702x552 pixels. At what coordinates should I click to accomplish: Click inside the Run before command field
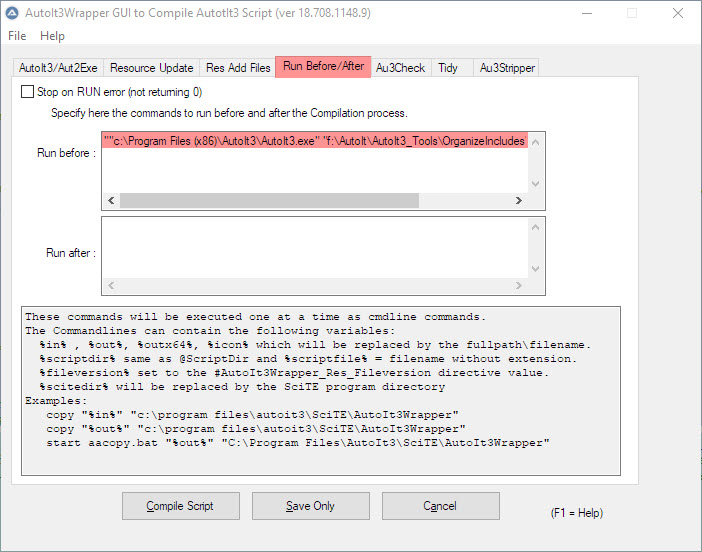point(315,165)
